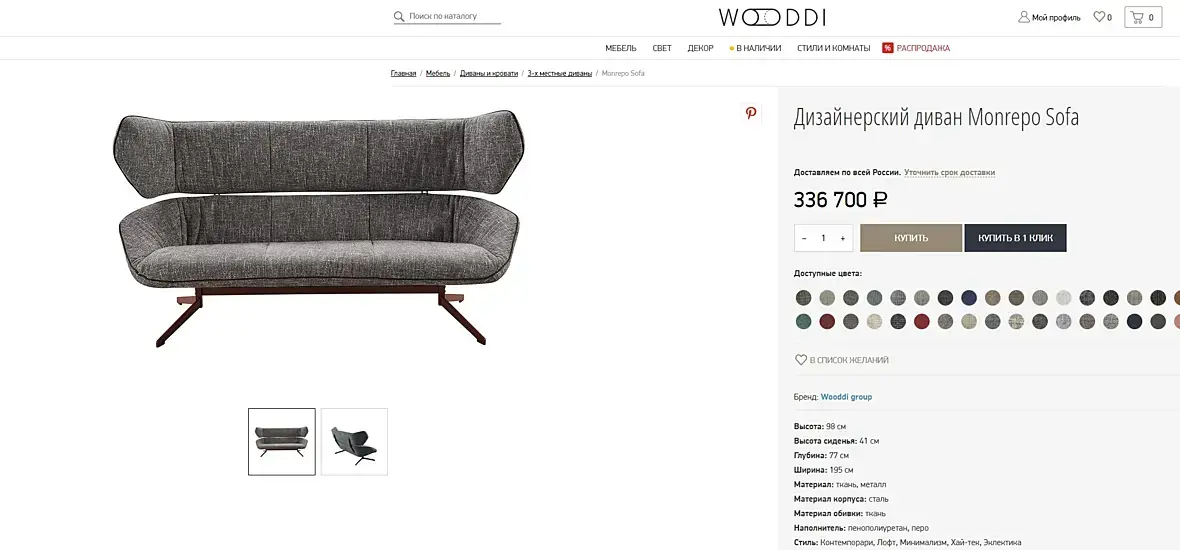This screenshot has height=550, width=1180.
Task: Open the Свет menu item
Action: tap(661, 48)
